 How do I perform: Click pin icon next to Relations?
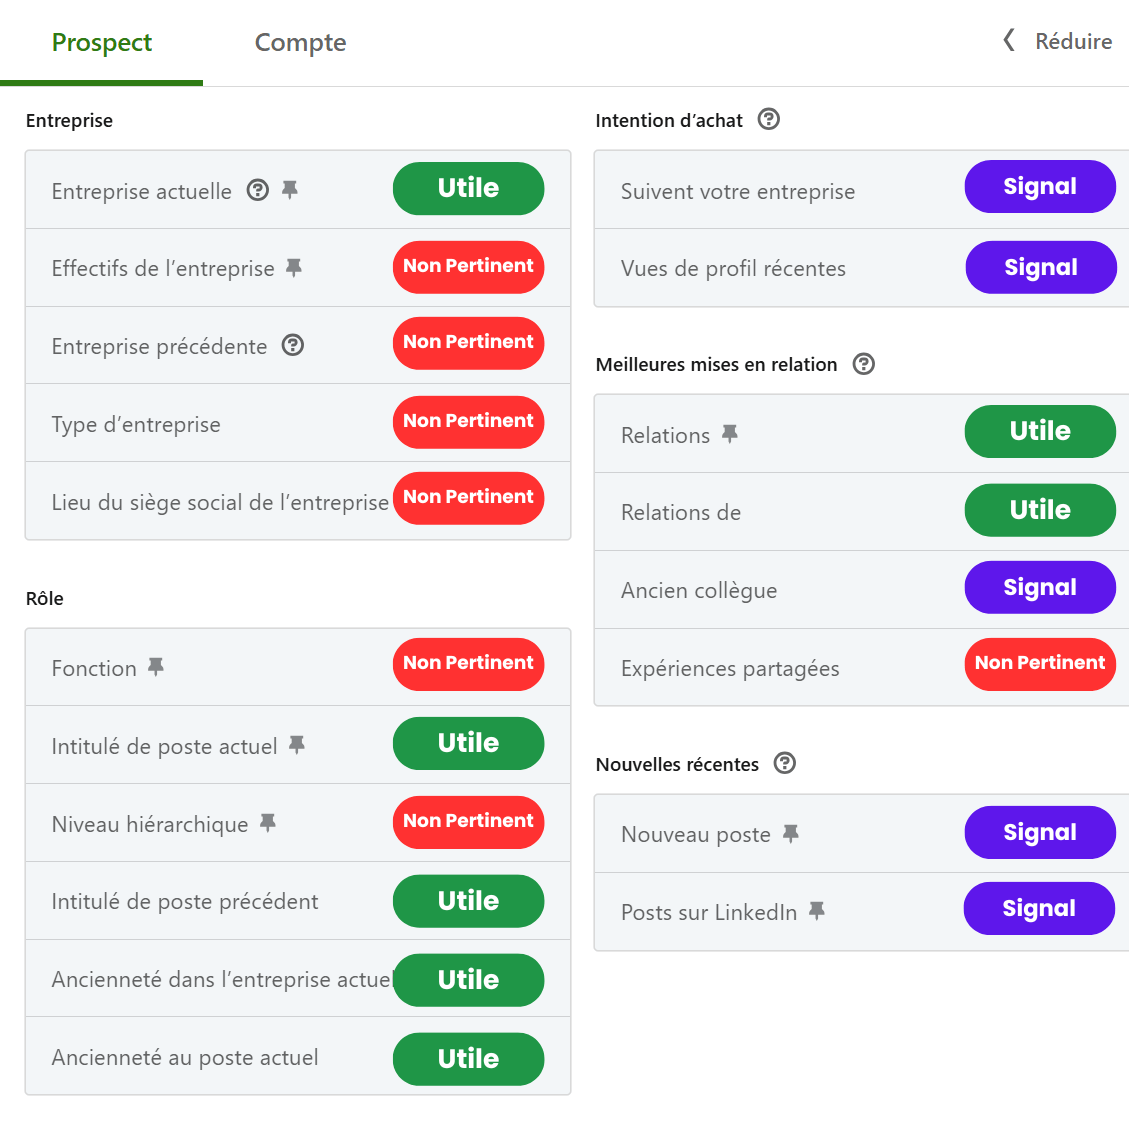click(730, 433)
